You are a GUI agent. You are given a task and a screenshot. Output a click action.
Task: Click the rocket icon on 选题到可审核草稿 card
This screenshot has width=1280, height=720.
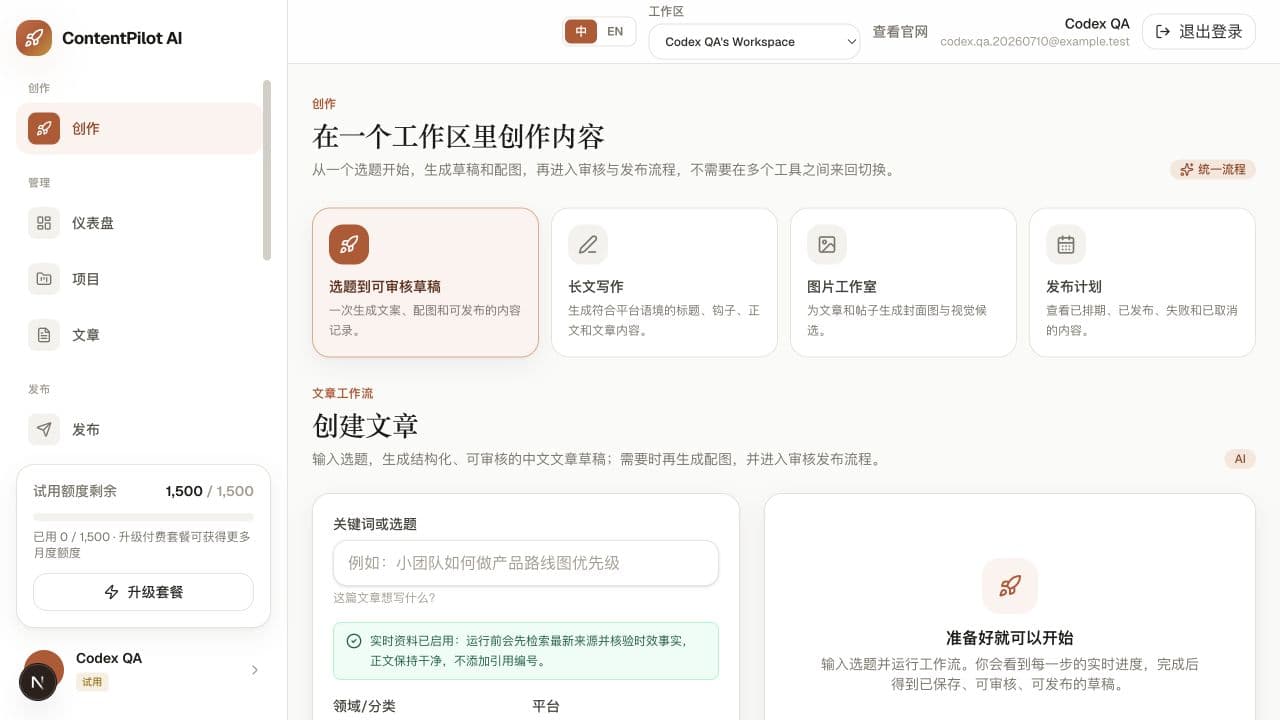[x=349, y=244]
